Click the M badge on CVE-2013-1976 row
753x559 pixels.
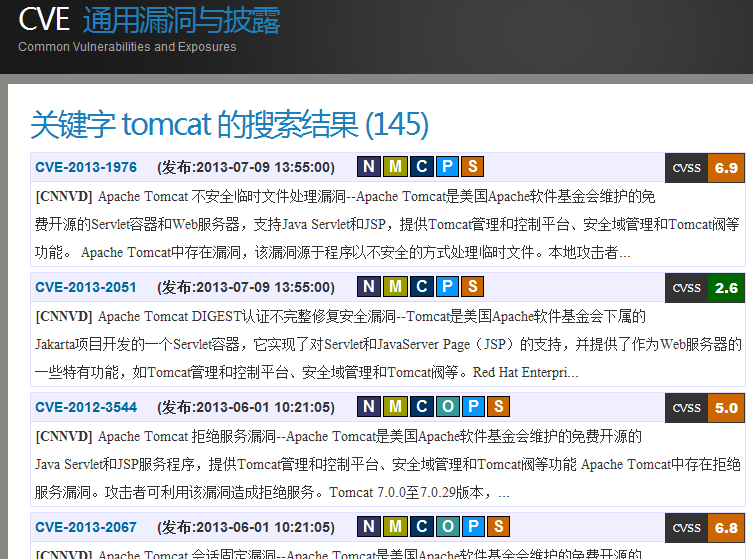(395, 167)
